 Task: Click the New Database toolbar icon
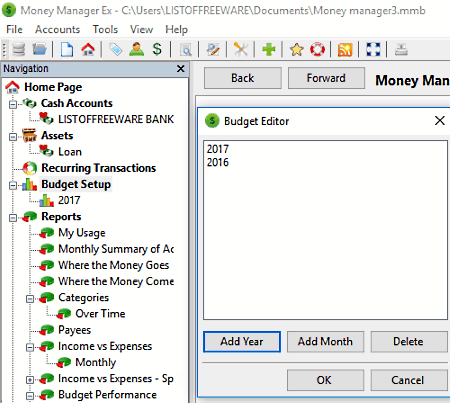coord(19,49)
